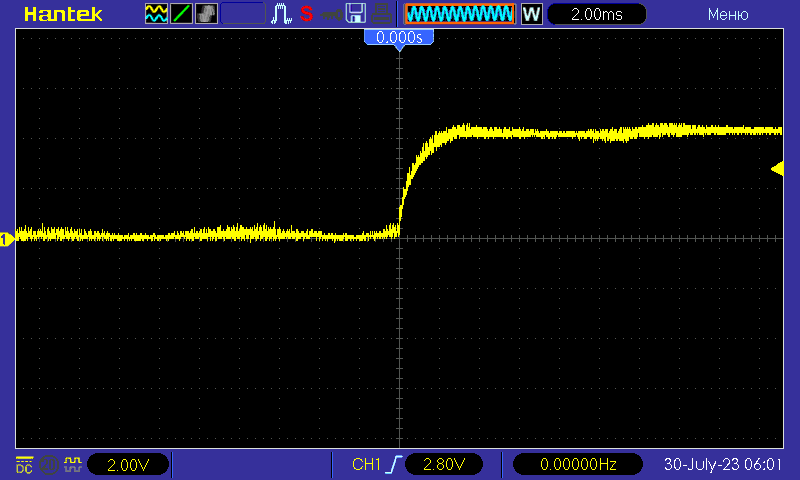Click the pulse acquisition mode icon

[x=281, y=14]
